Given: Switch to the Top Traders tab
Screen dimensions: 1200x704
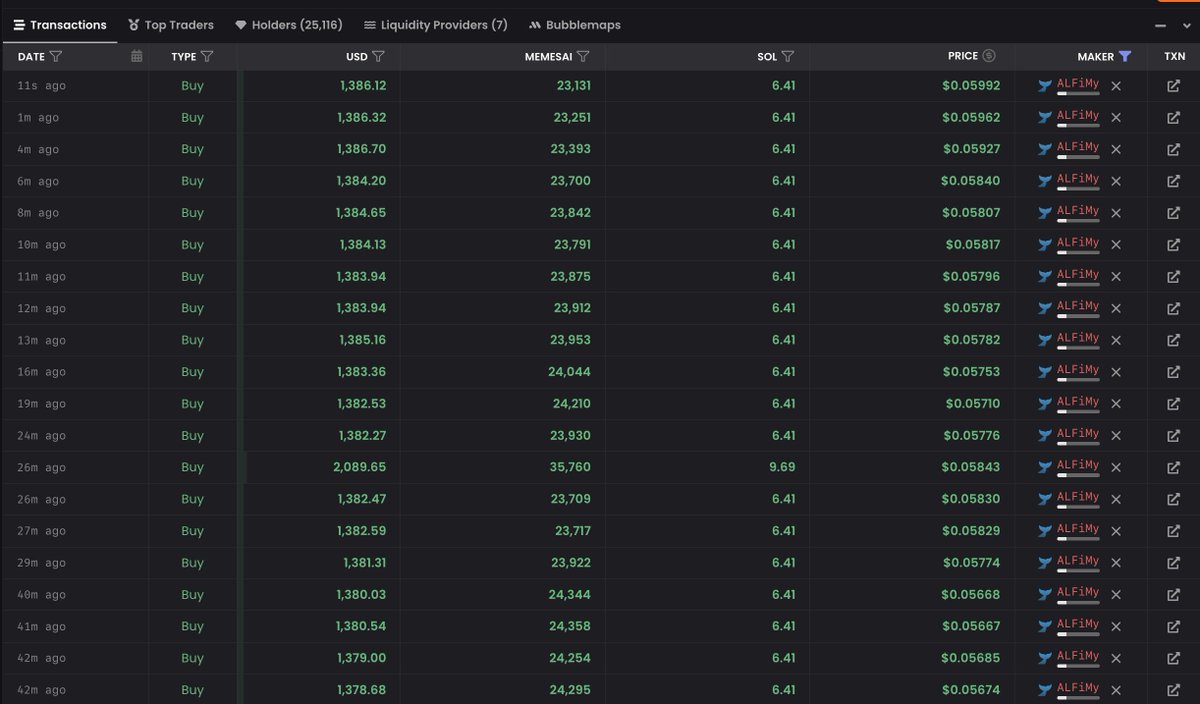Looking at the screenshot, I should [x=170, y=25].
